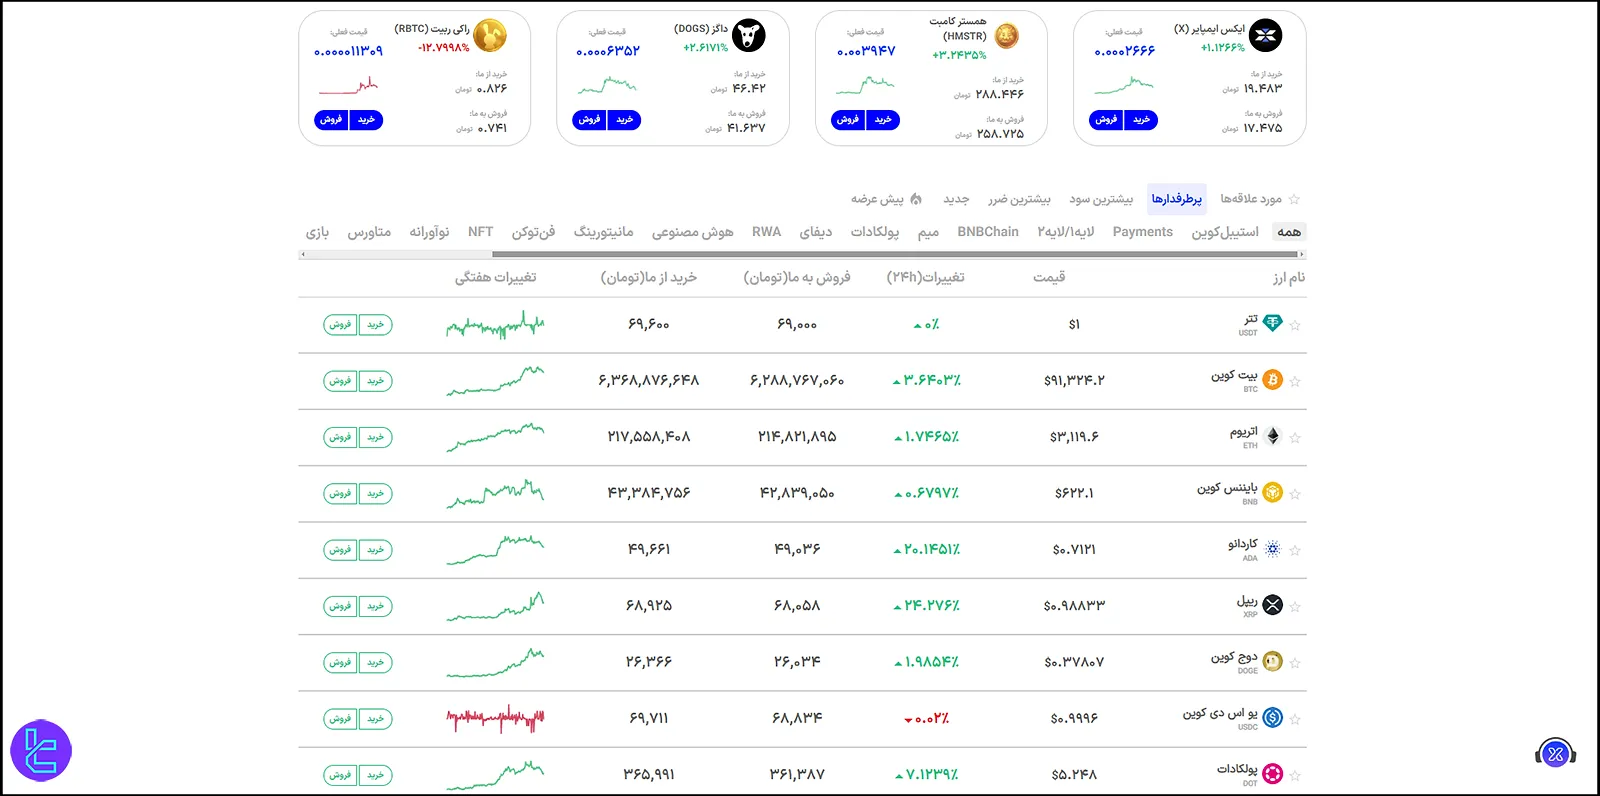
Task: Select the پرطرفدارها (popular) tab
Action: 1176,199
